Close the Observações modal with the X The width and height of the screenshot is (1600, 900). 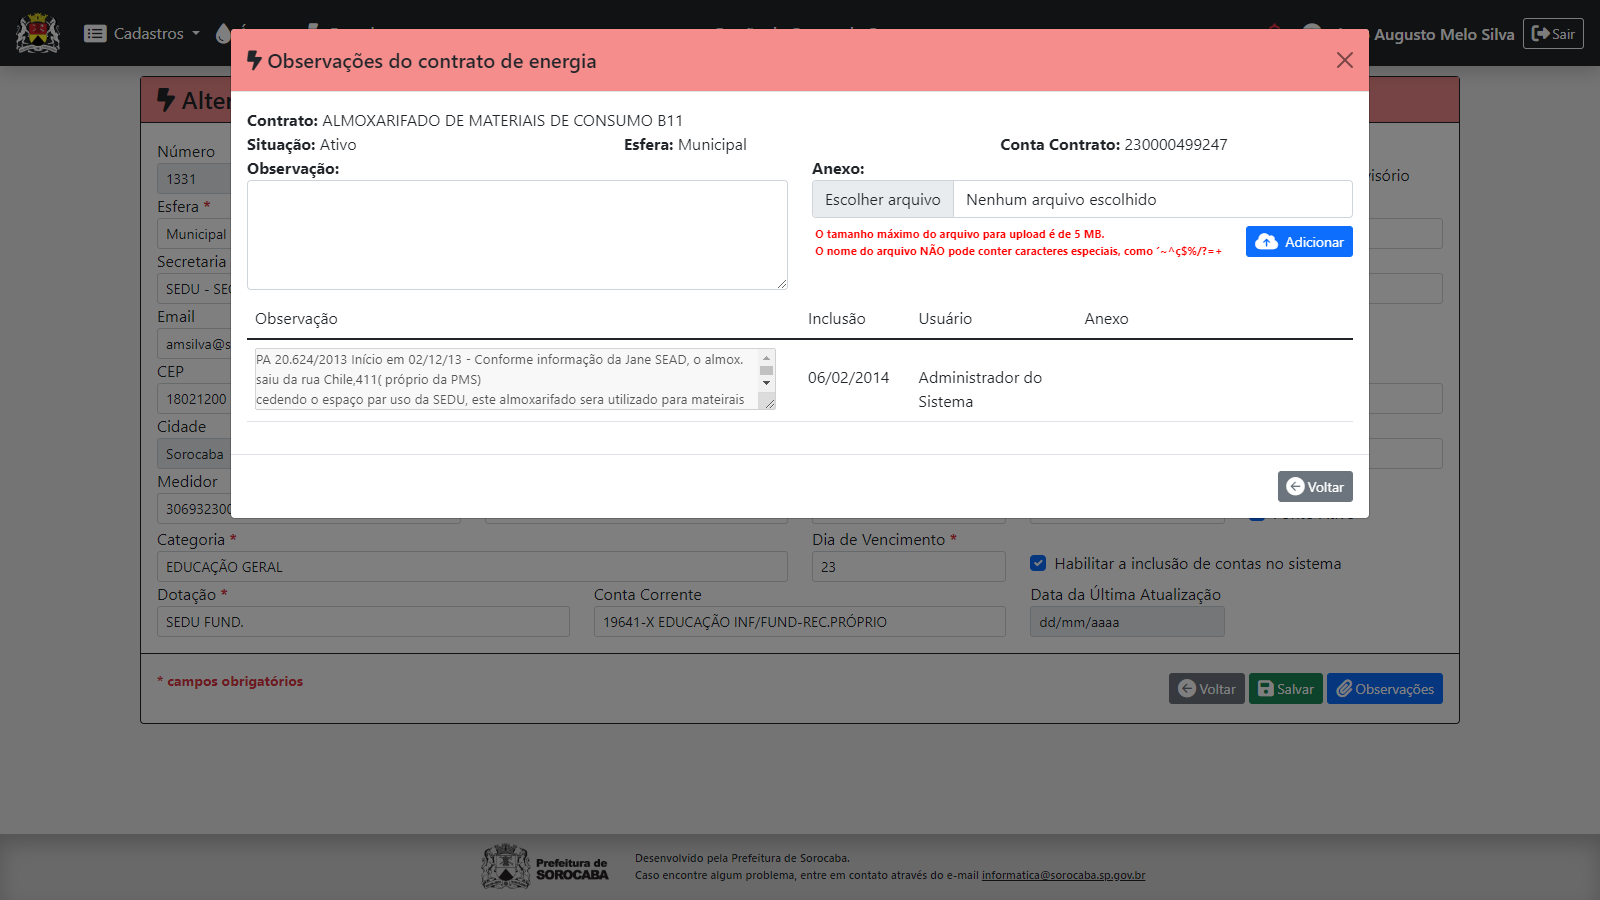1344,60
